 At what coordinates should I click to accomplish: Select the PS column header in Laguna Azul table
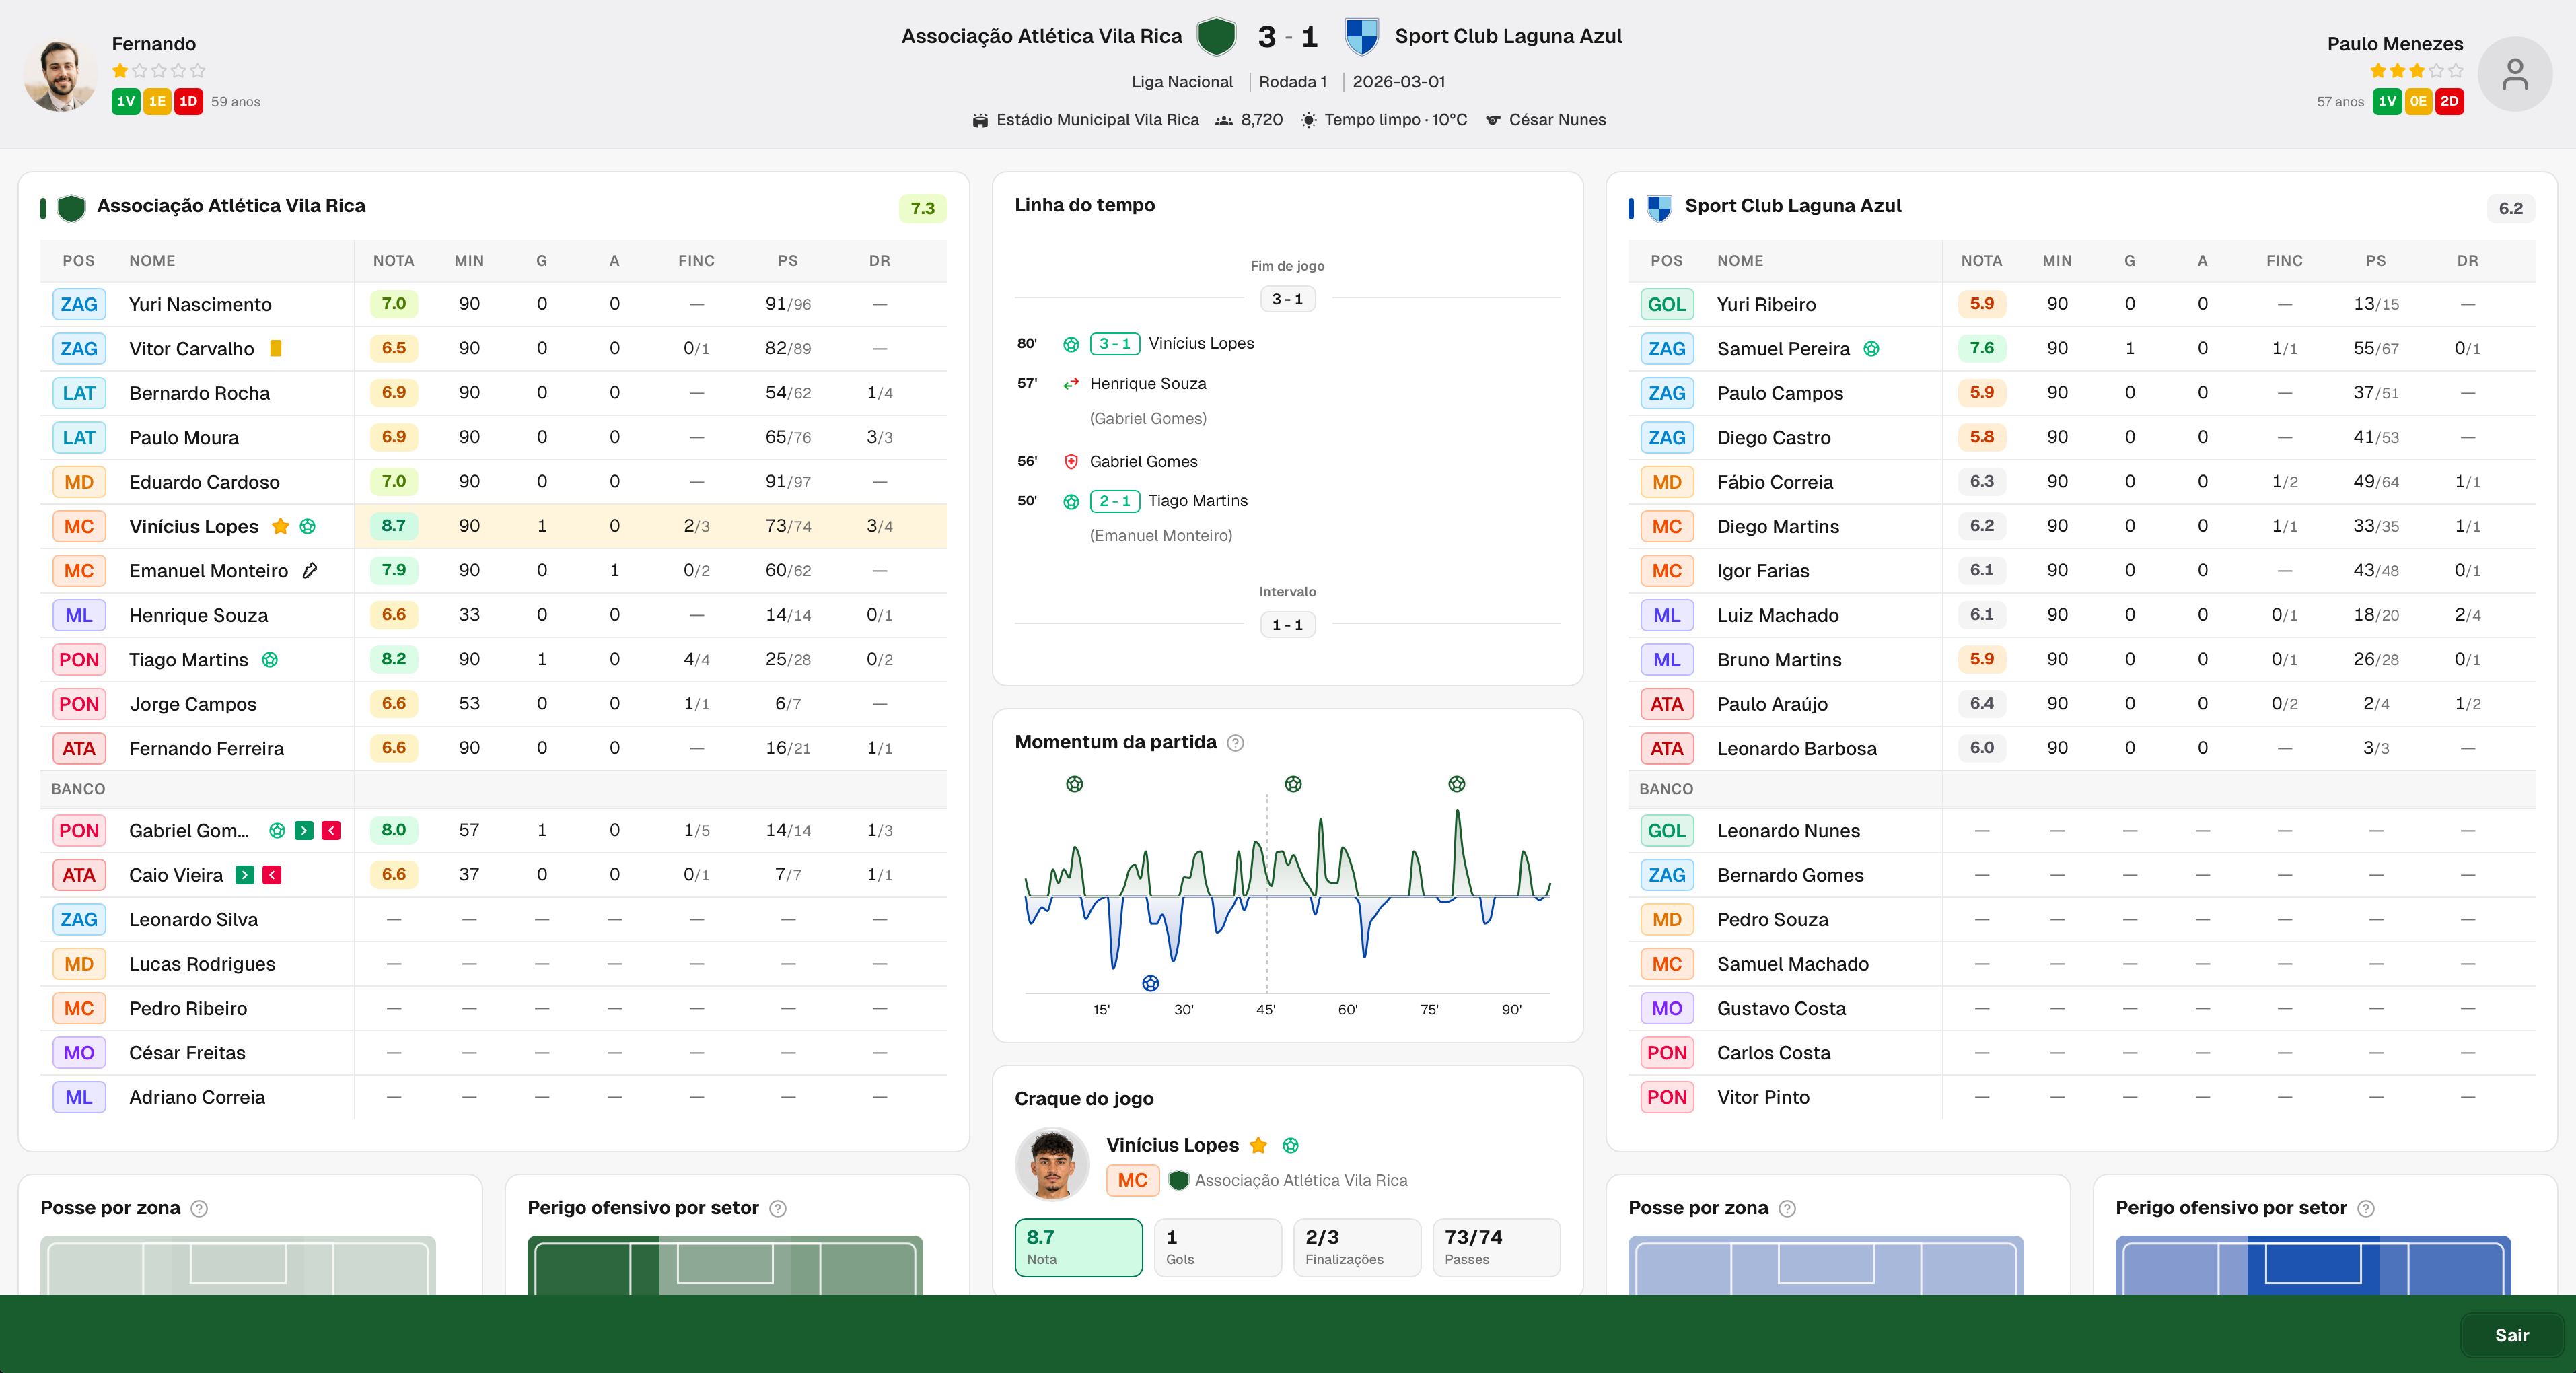(2375, 261)
